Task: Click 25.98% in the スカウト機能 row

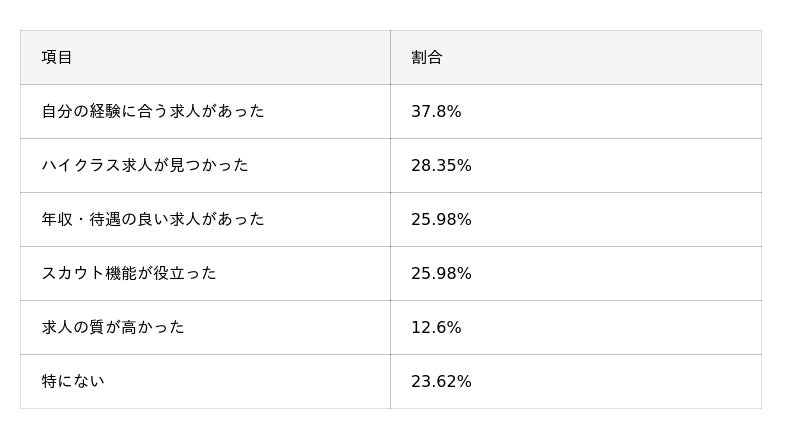Action: point(441,273)
